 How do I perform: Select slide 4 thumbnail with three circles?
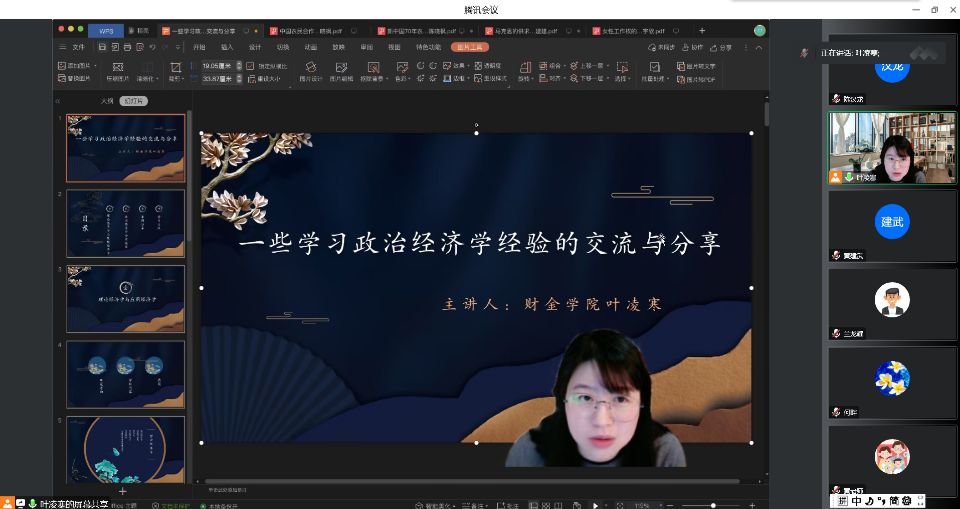(126, 374)
